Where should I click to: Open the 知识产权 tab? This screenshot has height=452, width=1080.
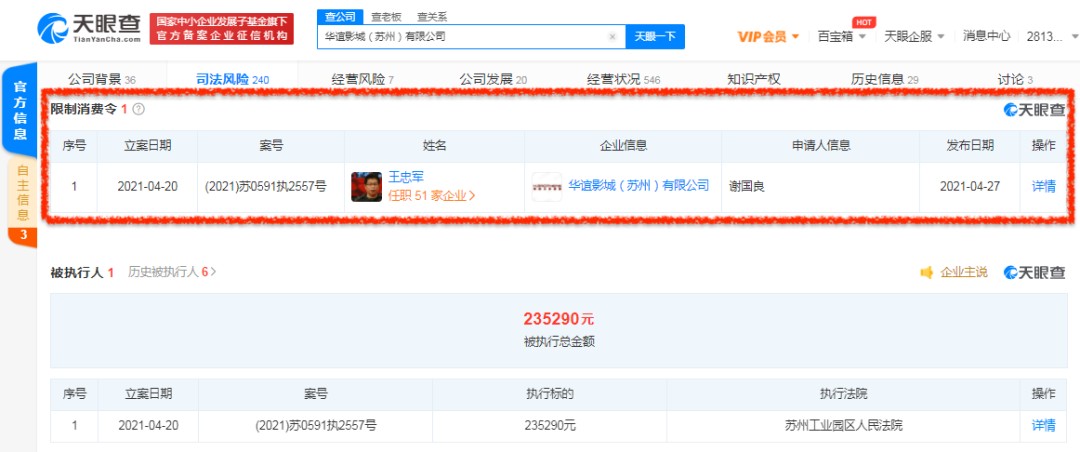(754, 80)
